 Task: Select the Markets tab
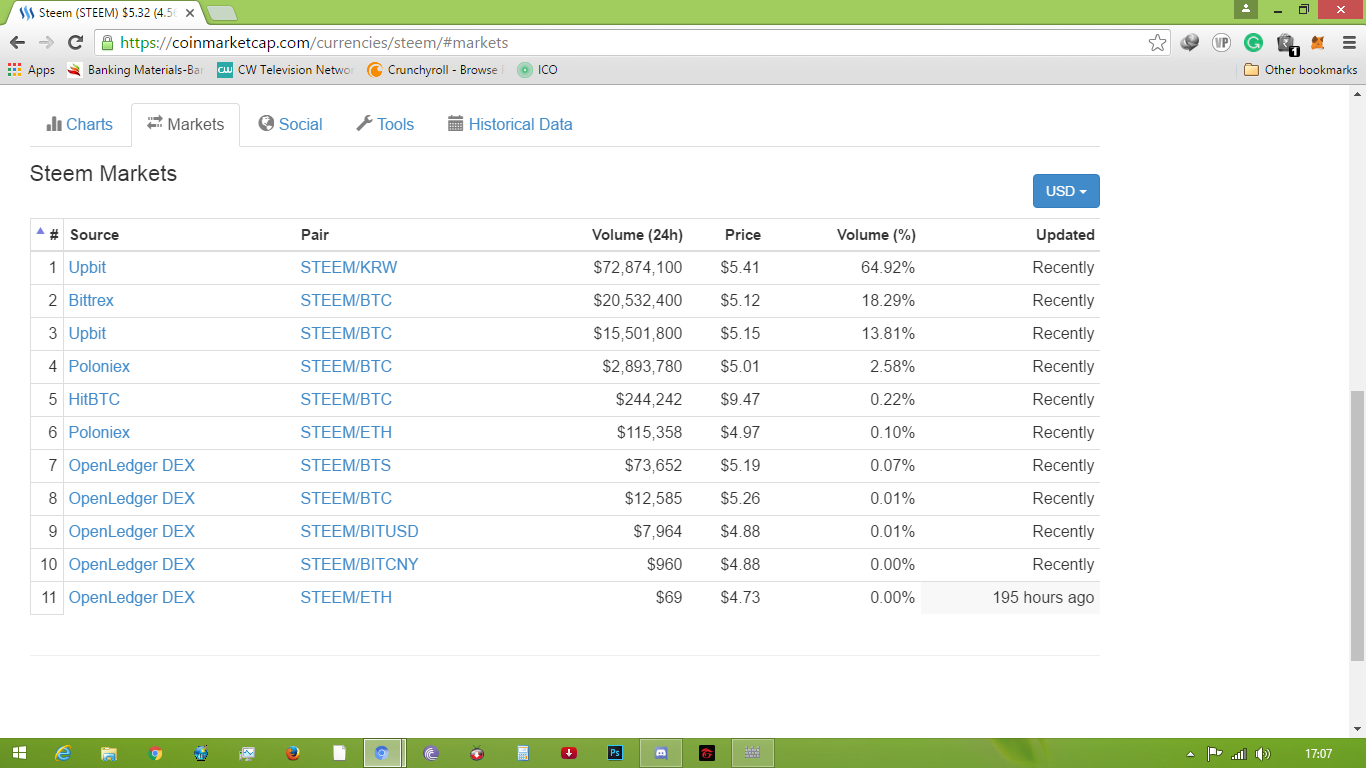[186, 124]
